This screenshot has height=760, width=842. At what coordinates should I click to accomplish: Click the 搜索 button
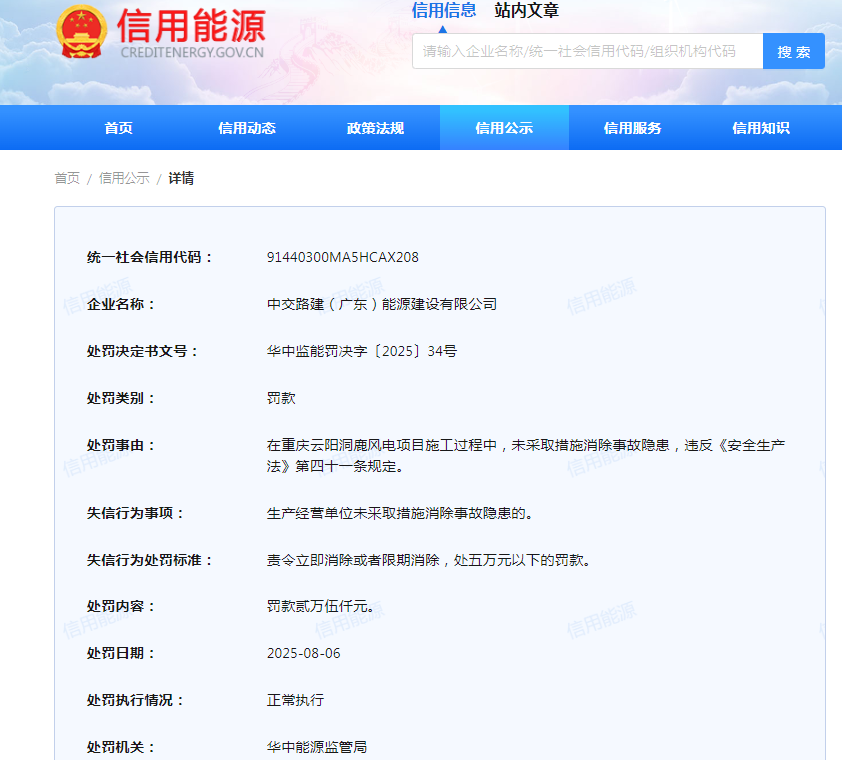click(x=794, y=51)
